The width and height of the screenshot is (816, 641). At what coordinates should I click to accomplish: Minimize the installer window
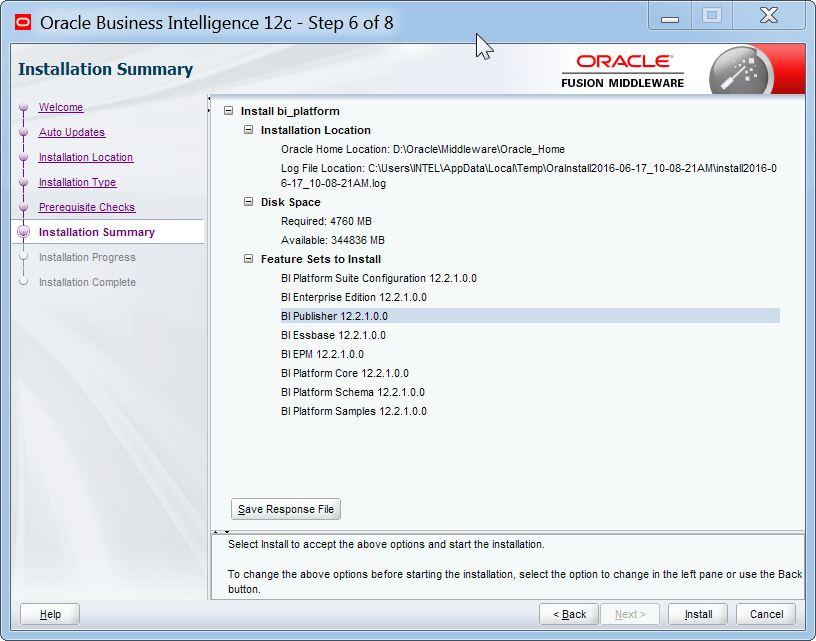click(670, 17)
